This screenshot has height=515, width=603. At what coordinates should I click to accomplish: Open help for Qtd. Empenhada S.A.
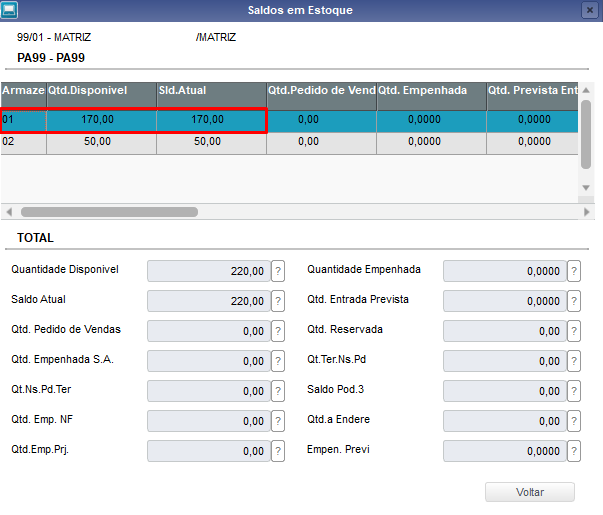pos(278,361)
